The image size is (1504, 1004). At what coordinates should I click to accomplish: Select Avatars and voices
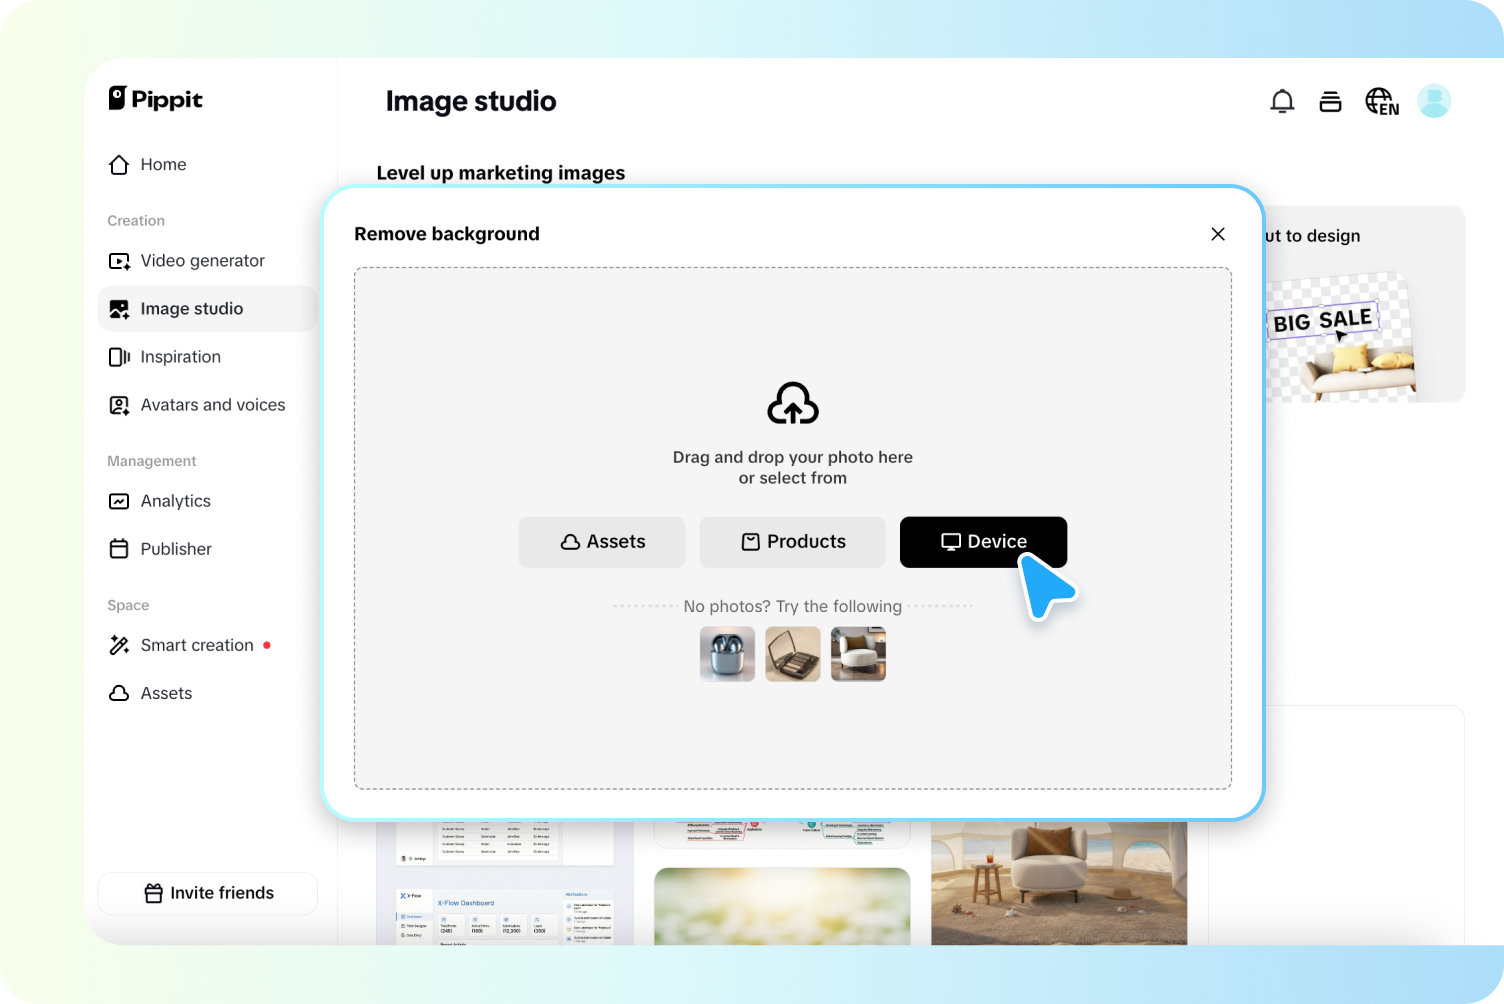click(x=213, y=404)
